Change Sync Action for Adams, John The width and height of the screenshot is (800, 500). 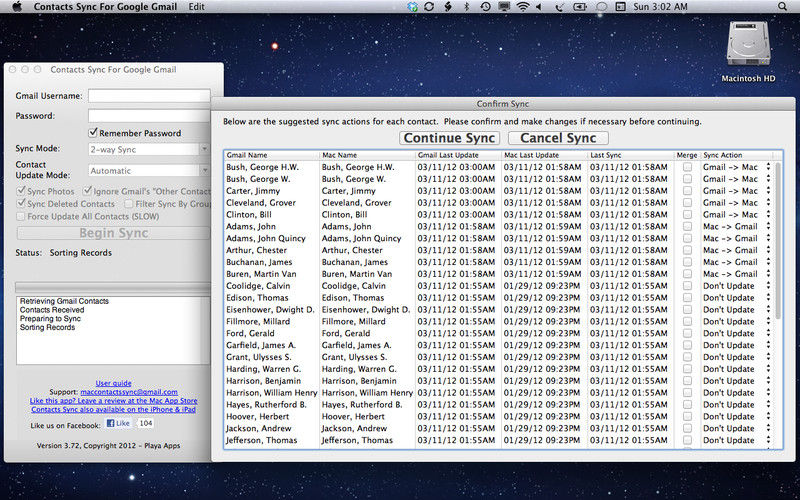point(736,227)
